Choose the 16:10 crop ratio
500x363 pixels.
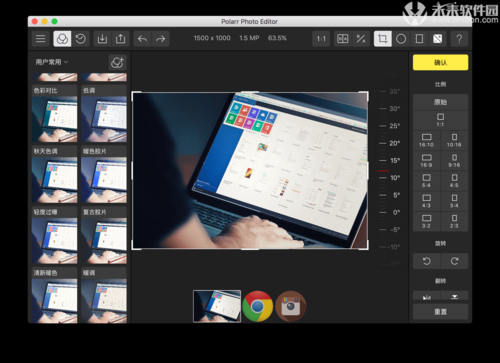pos(426,140)
